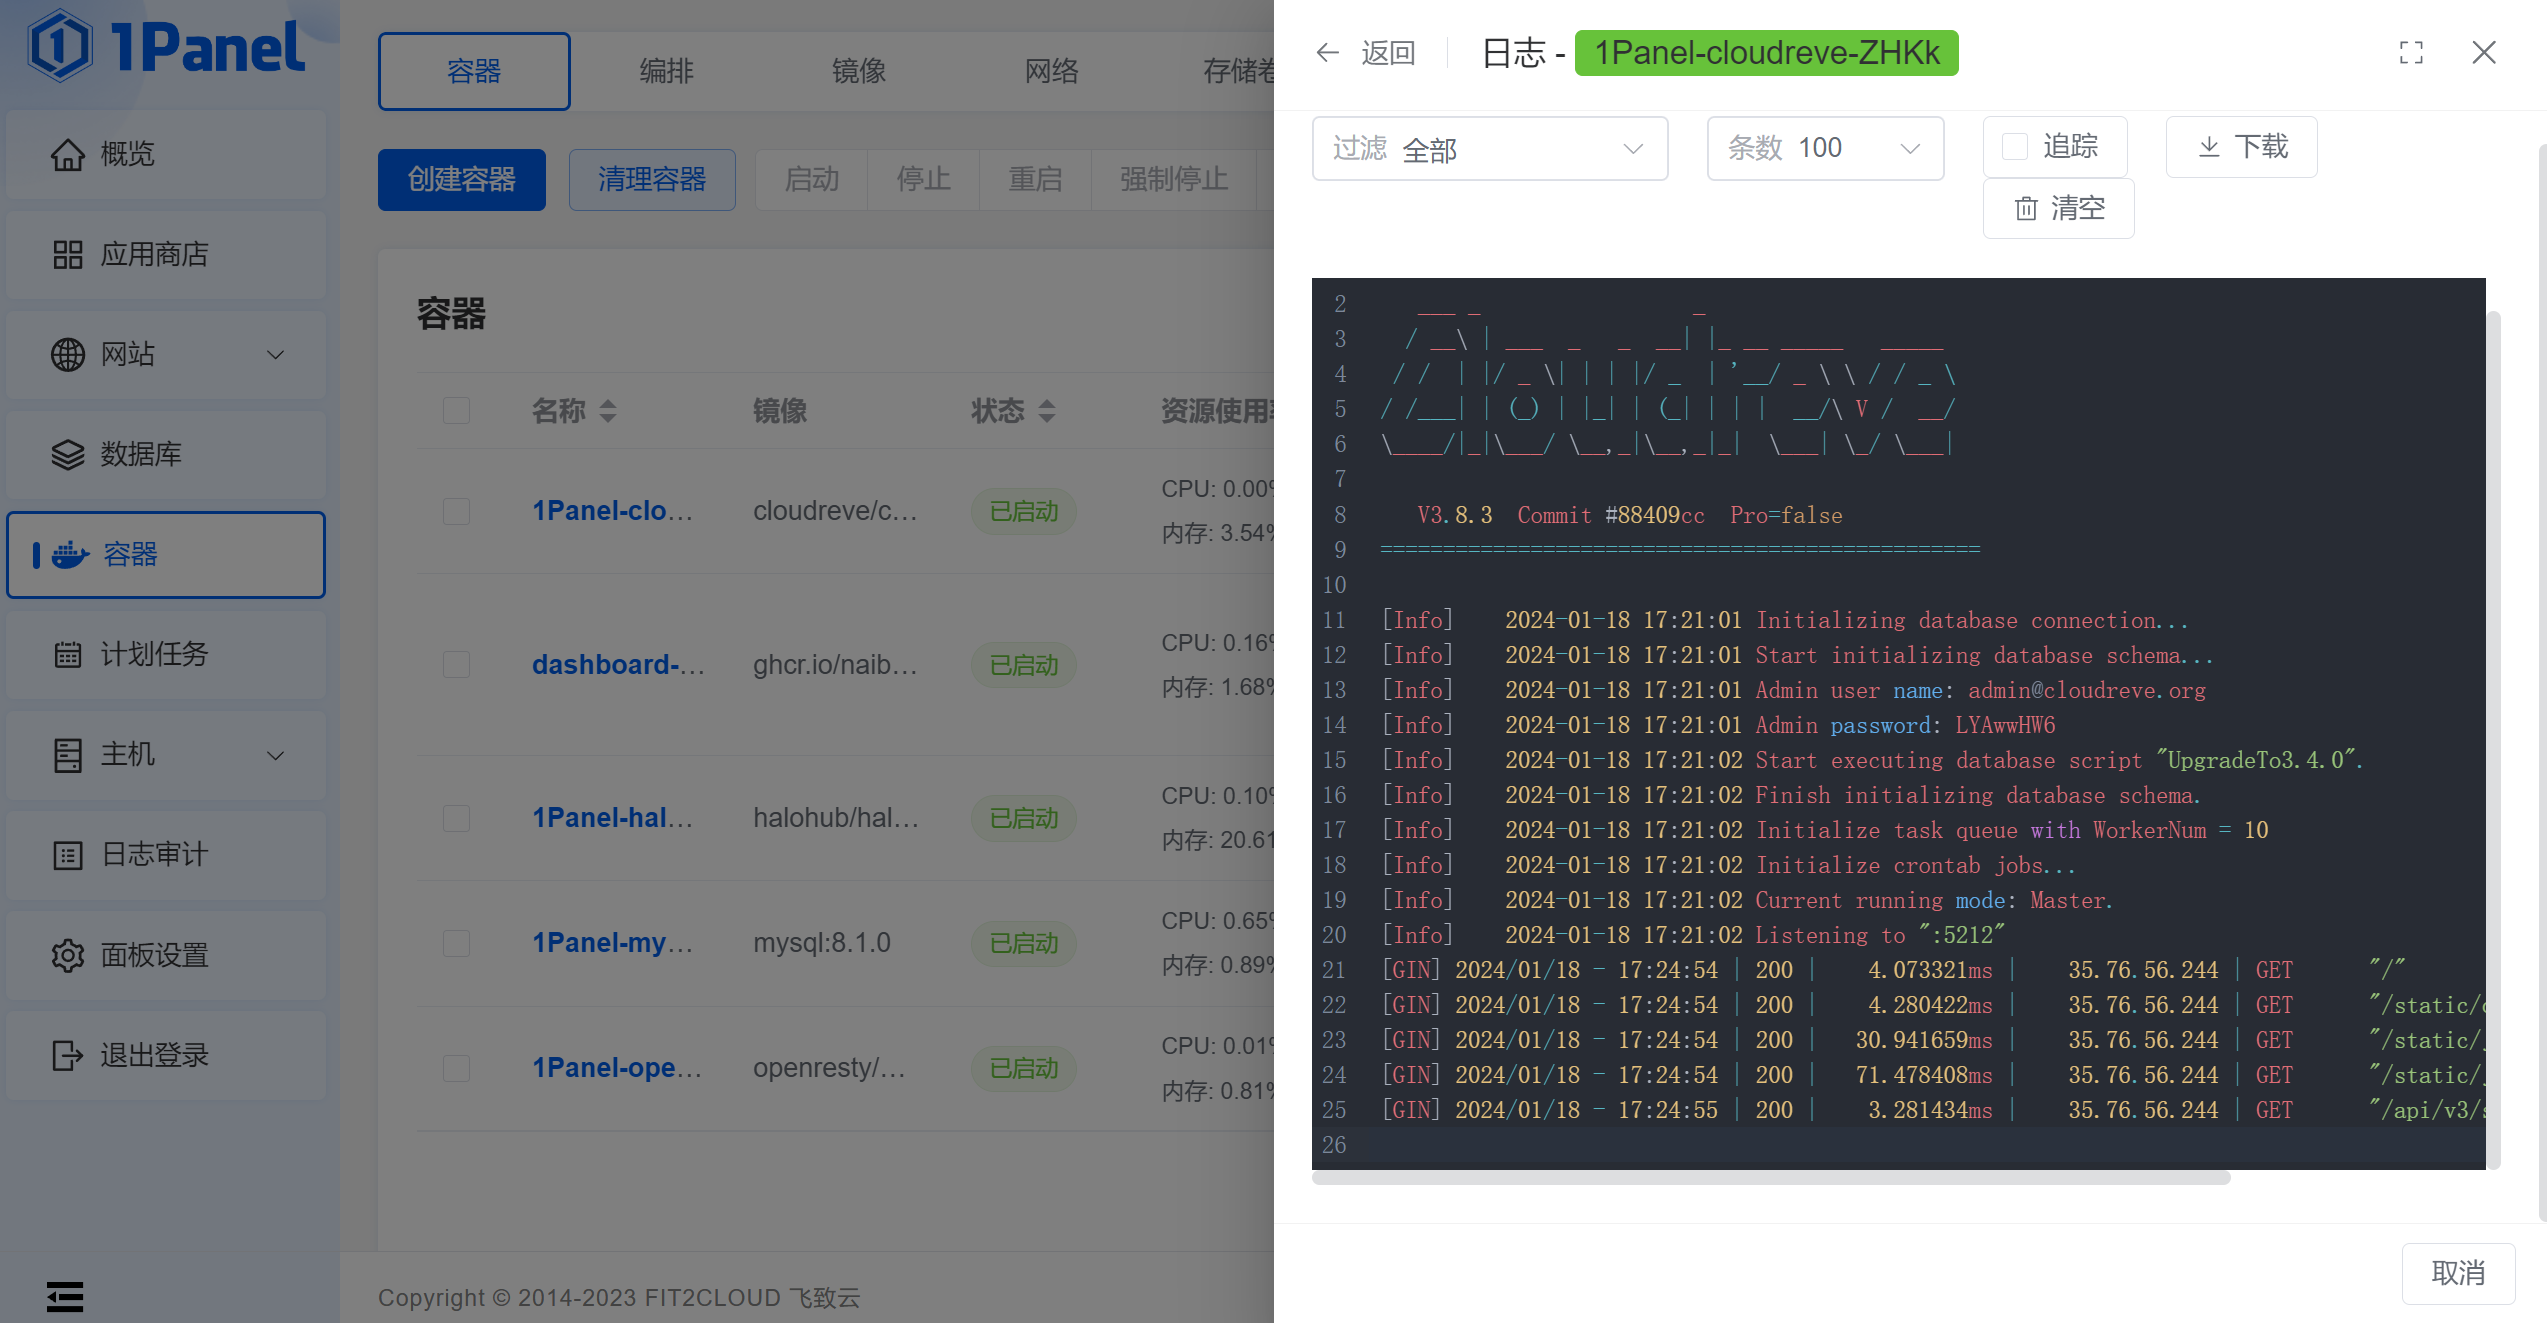Click the openresty/... image cell
Screen dimensions: 2547x1323
[x=829, y=1068]
